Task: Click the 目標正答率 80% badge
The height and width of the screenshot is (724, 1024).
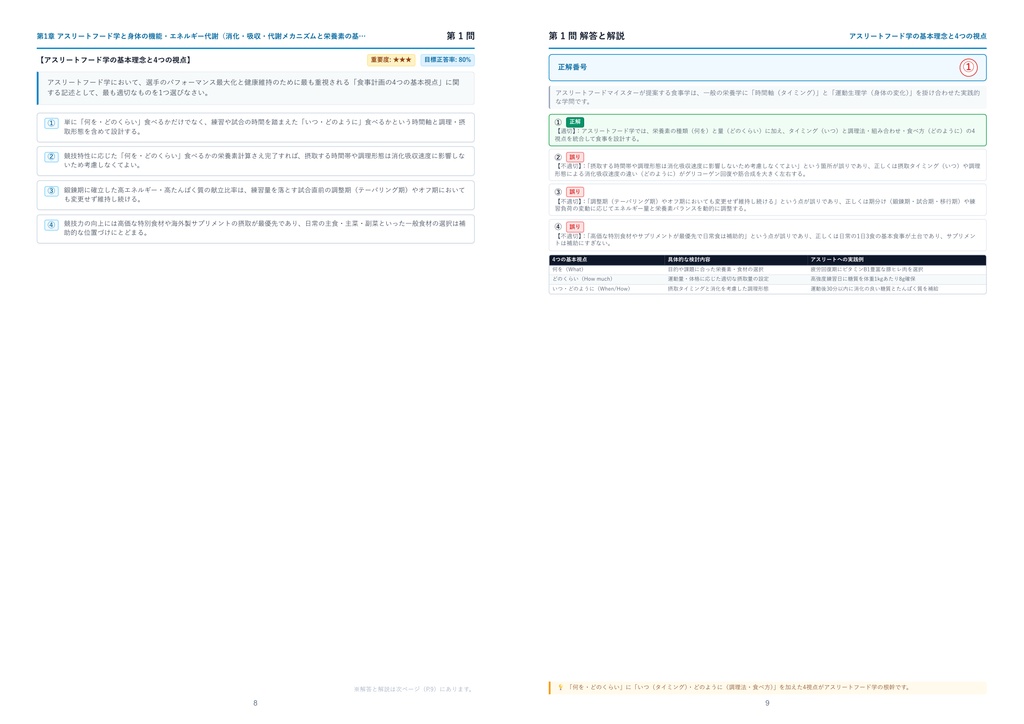Action: [x=447, y=60]
